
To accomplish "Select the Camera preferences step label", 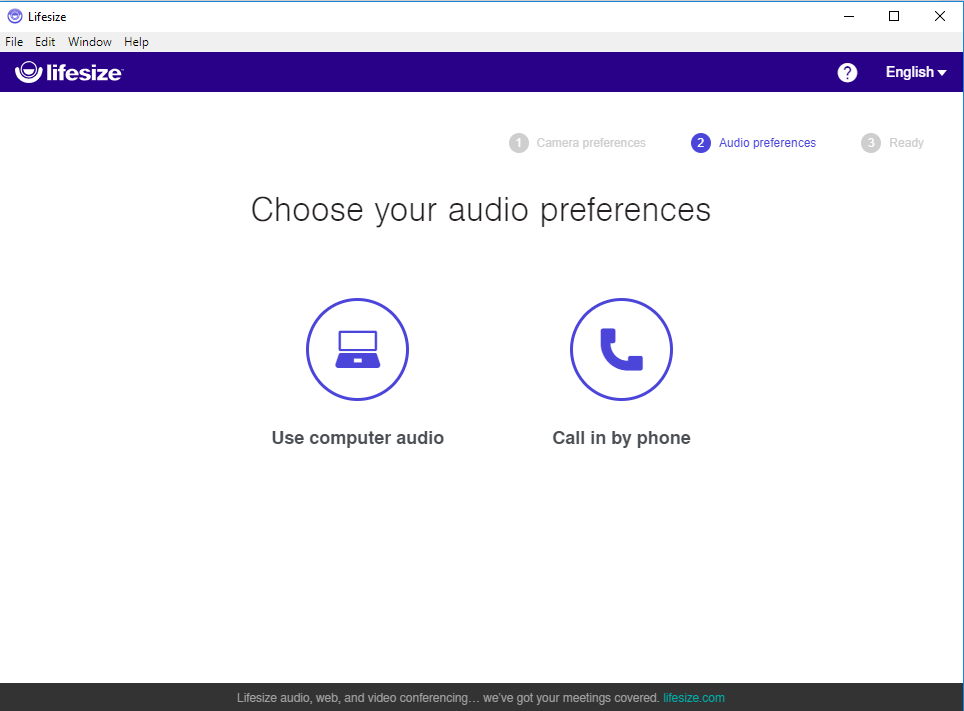I will coord(591,142).
